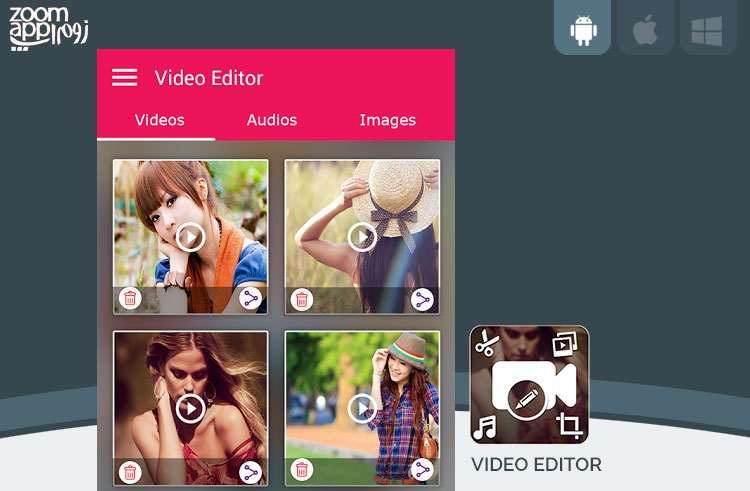750x491 pixels.
Task: Share the plaid shirt girl video
Action: coord(422,469)
